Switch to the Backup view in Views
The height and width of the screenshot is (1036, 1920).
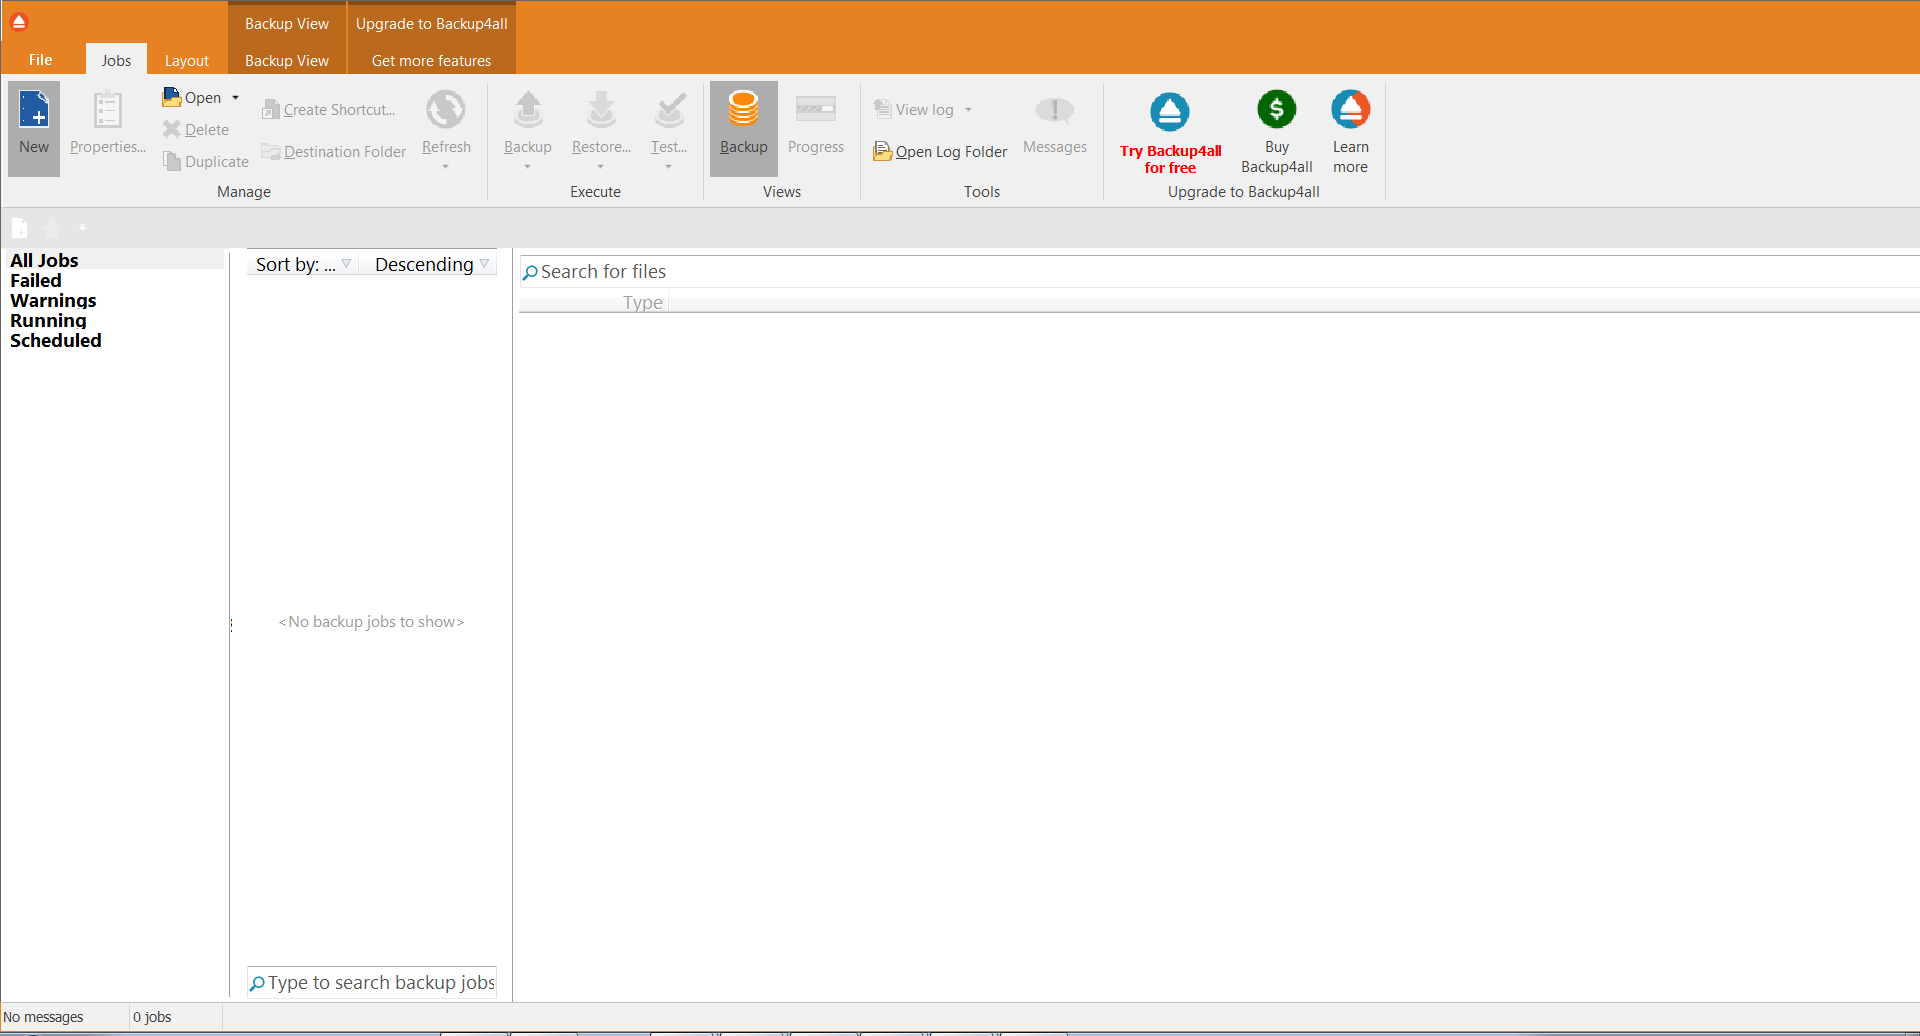pyautogui.click(x=744, y=128)
